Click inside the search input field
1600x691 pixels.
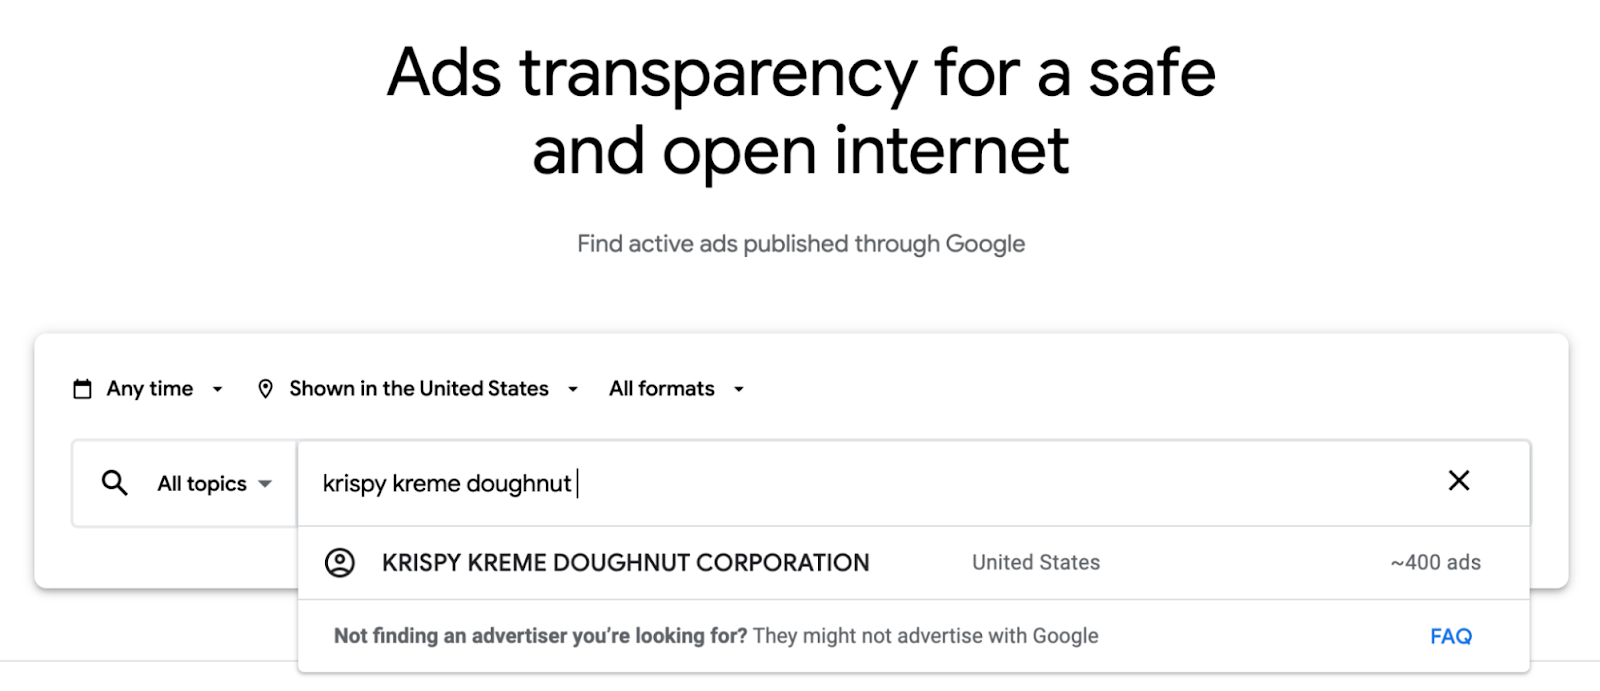pos(700,483)
